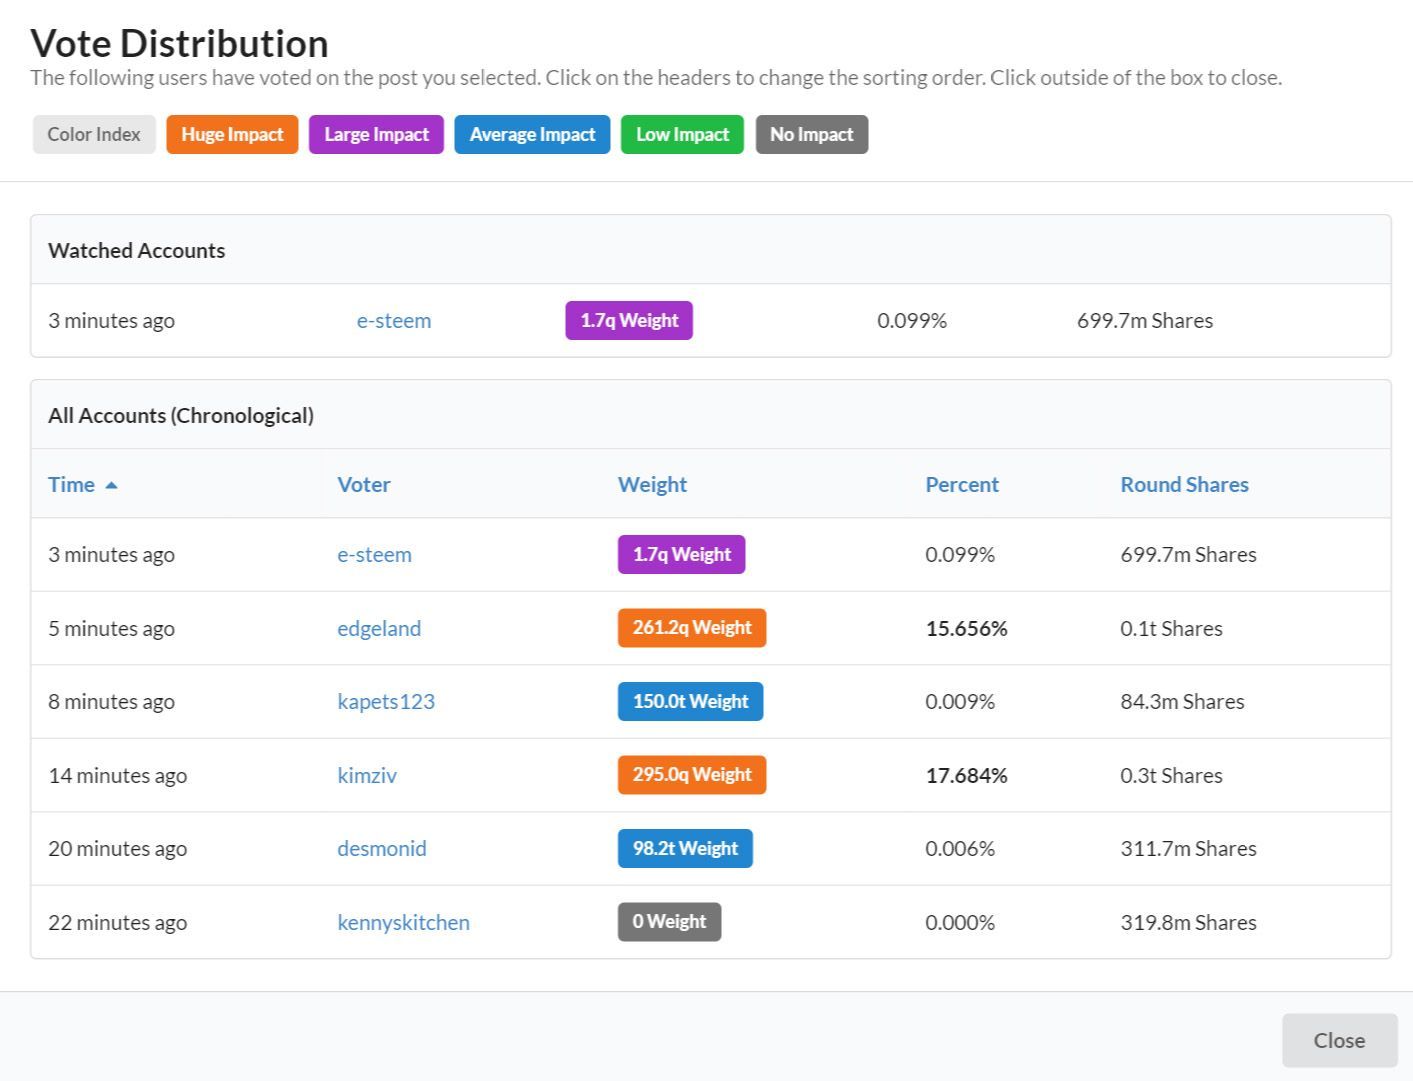
Task: Sort list by Percent header
Action: coord(961,484)
